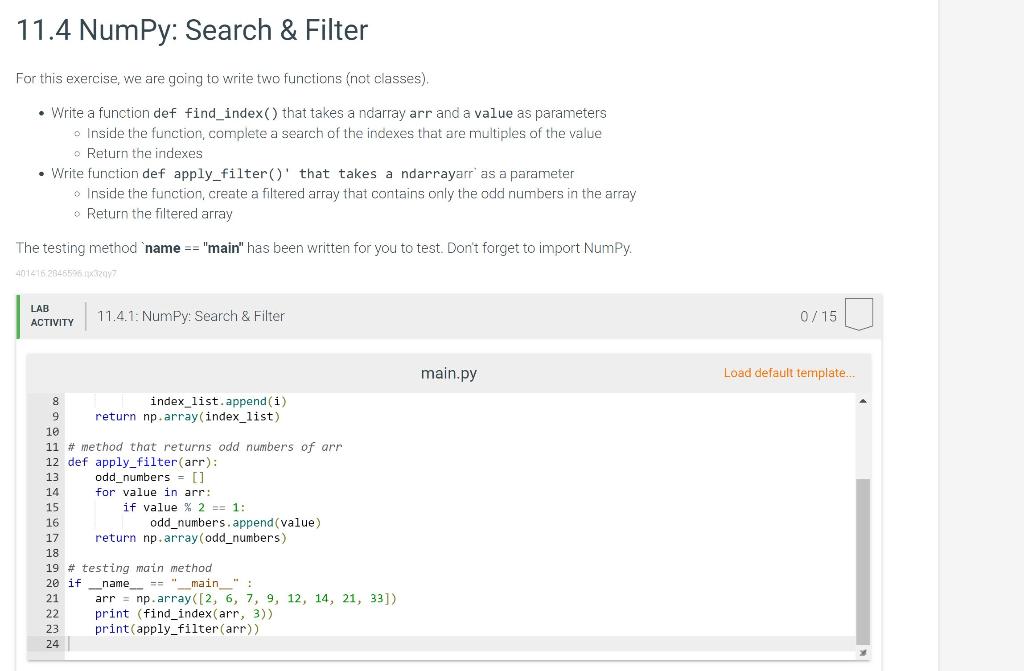Click the green LAB ACTIVITY sidebar marker
Viewport: 1024px width, 671px height.
(19, 315)
